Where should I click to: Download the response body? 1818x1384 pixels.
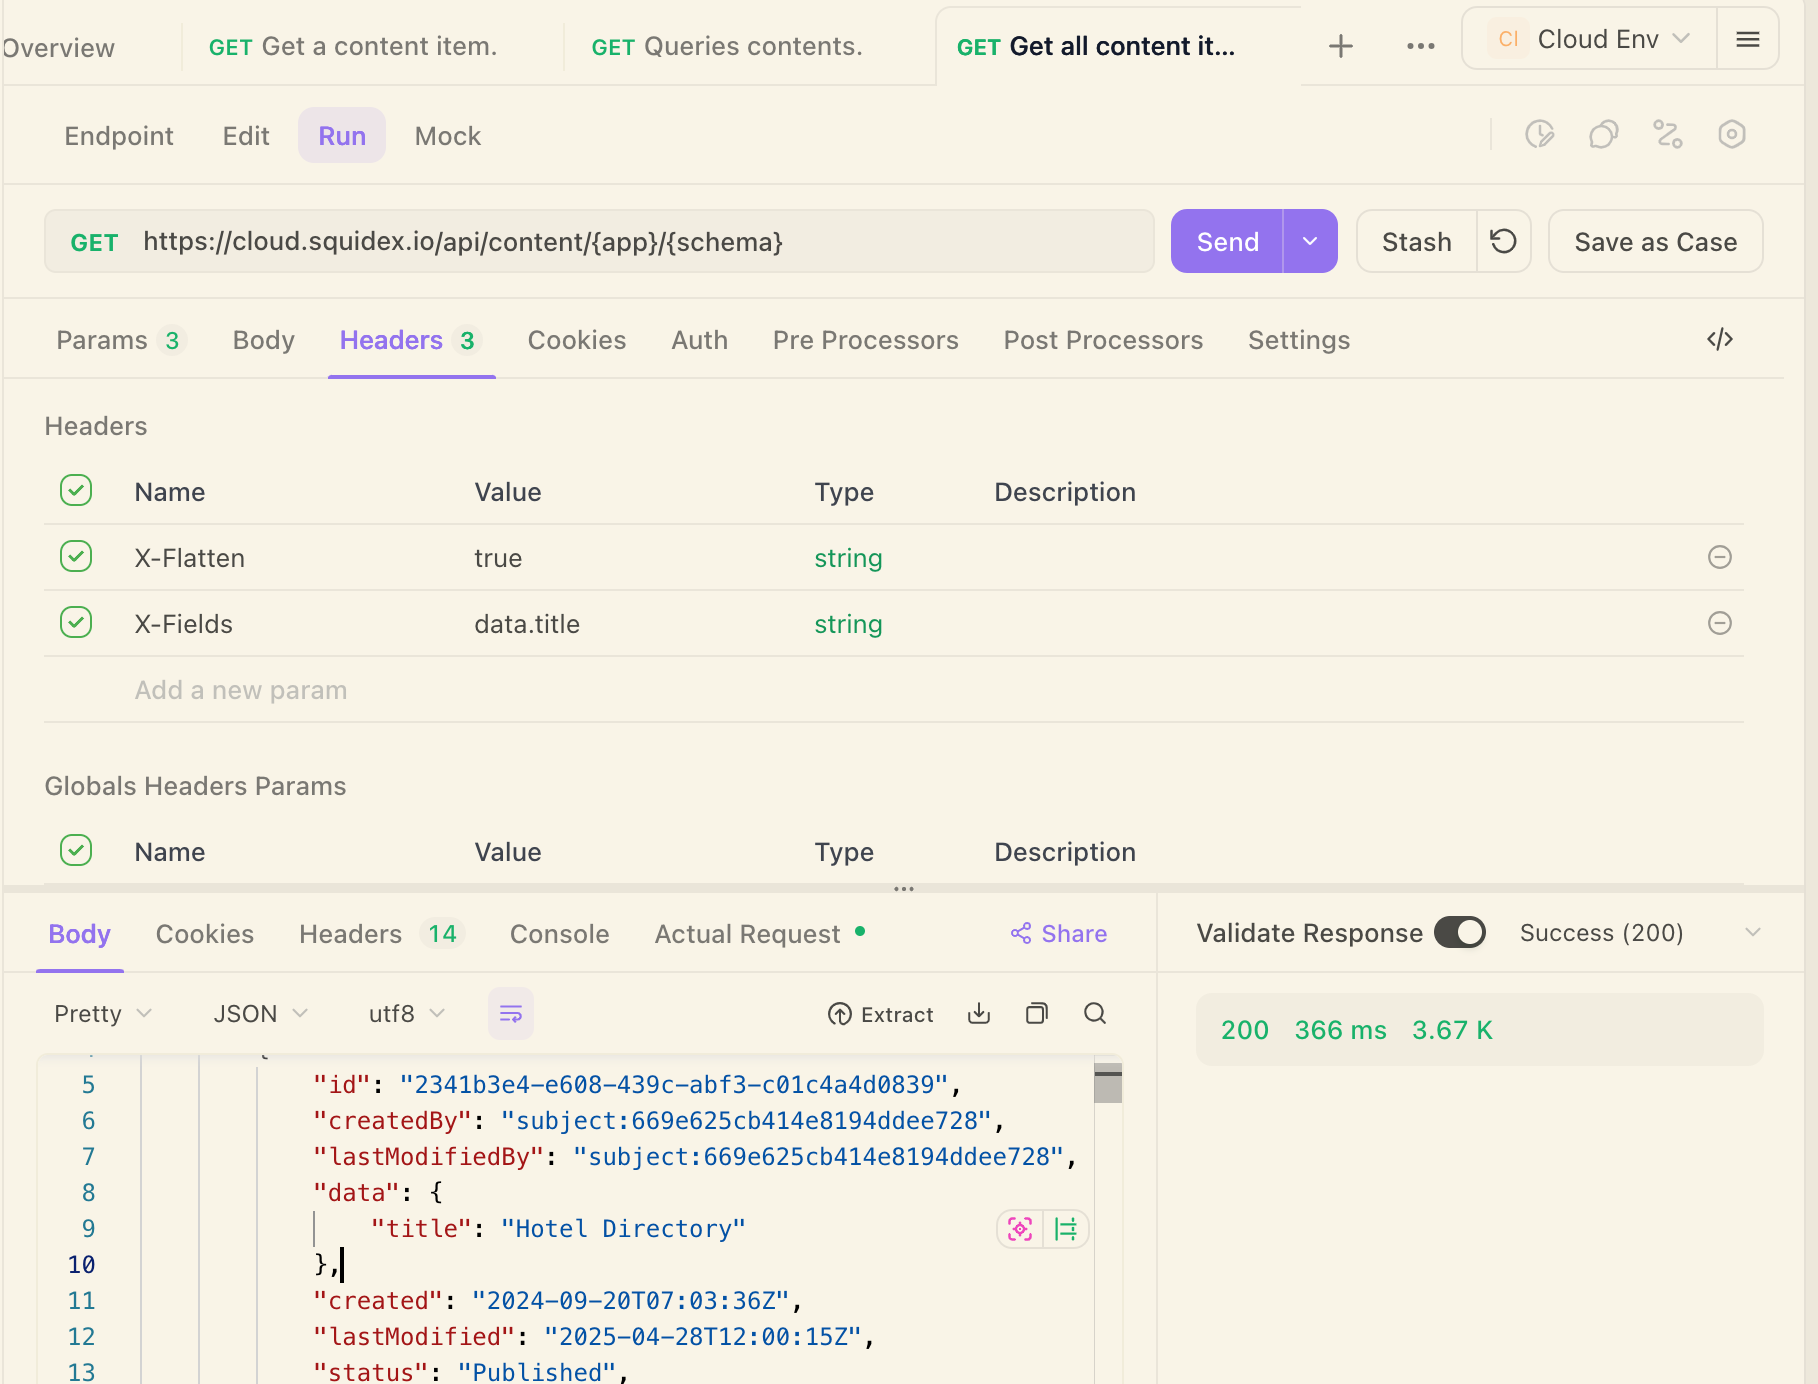coord(979,1014)
